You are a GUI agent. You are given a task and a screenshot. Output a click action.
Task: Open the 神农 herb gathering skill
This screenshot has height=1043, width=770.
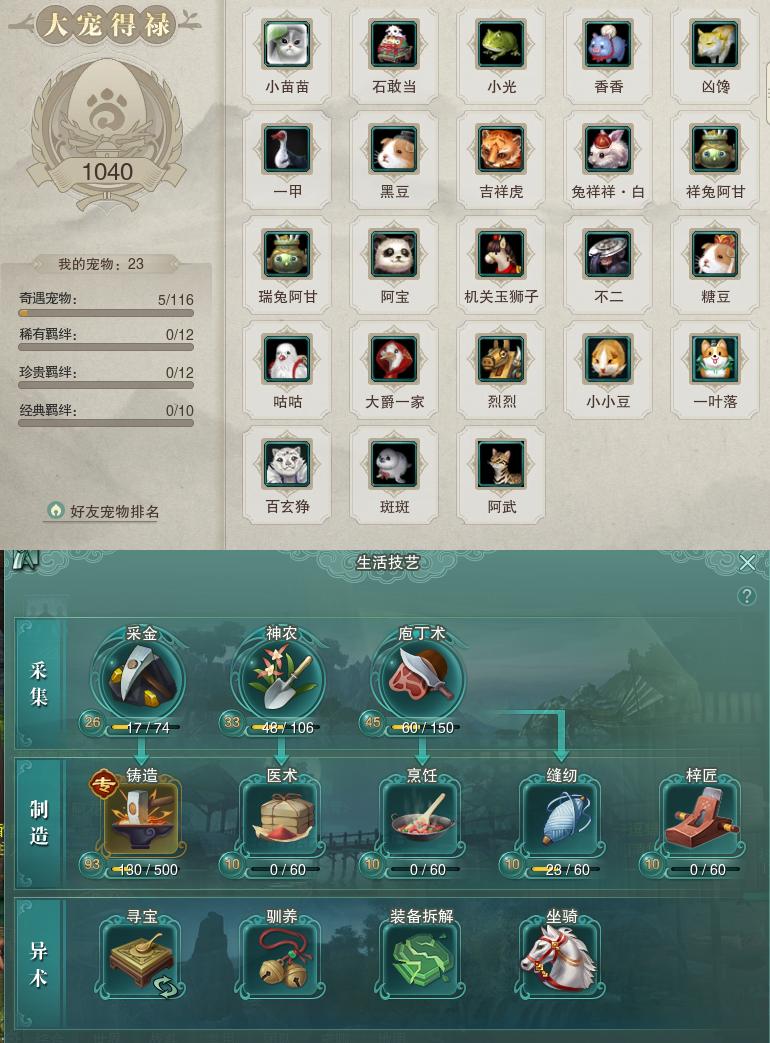(282, 679)
